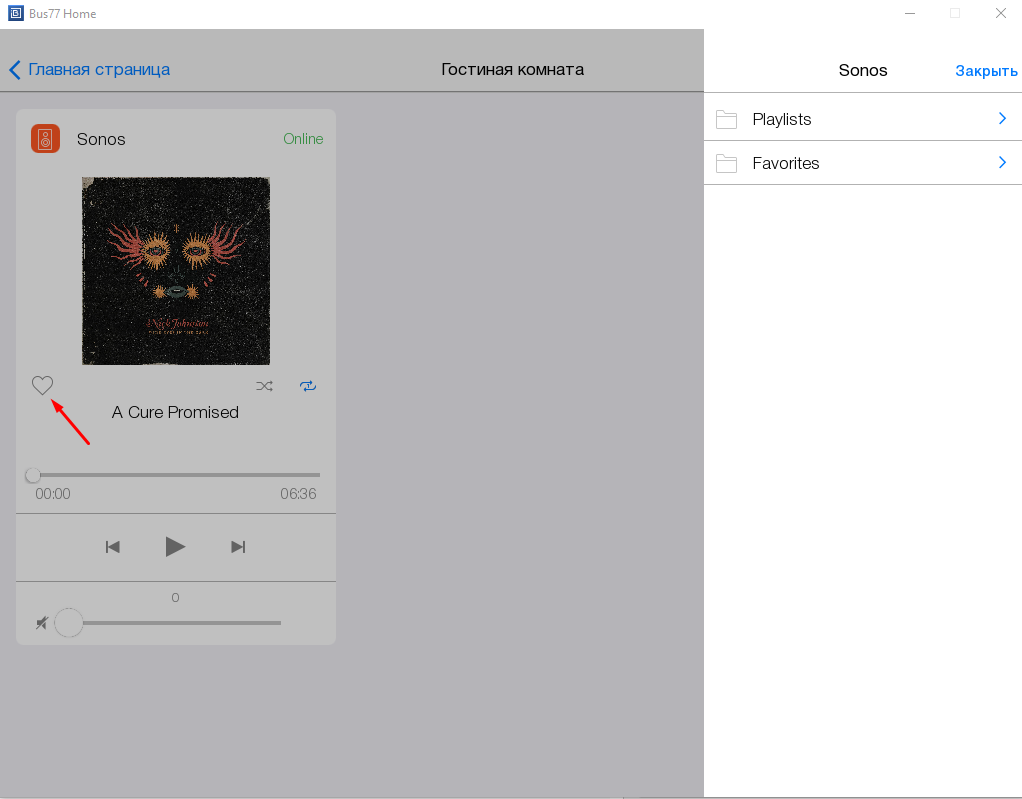Viewport: 1022px width, 799px height.
Task: Click the volume slider knob
Action: [69, 623]
